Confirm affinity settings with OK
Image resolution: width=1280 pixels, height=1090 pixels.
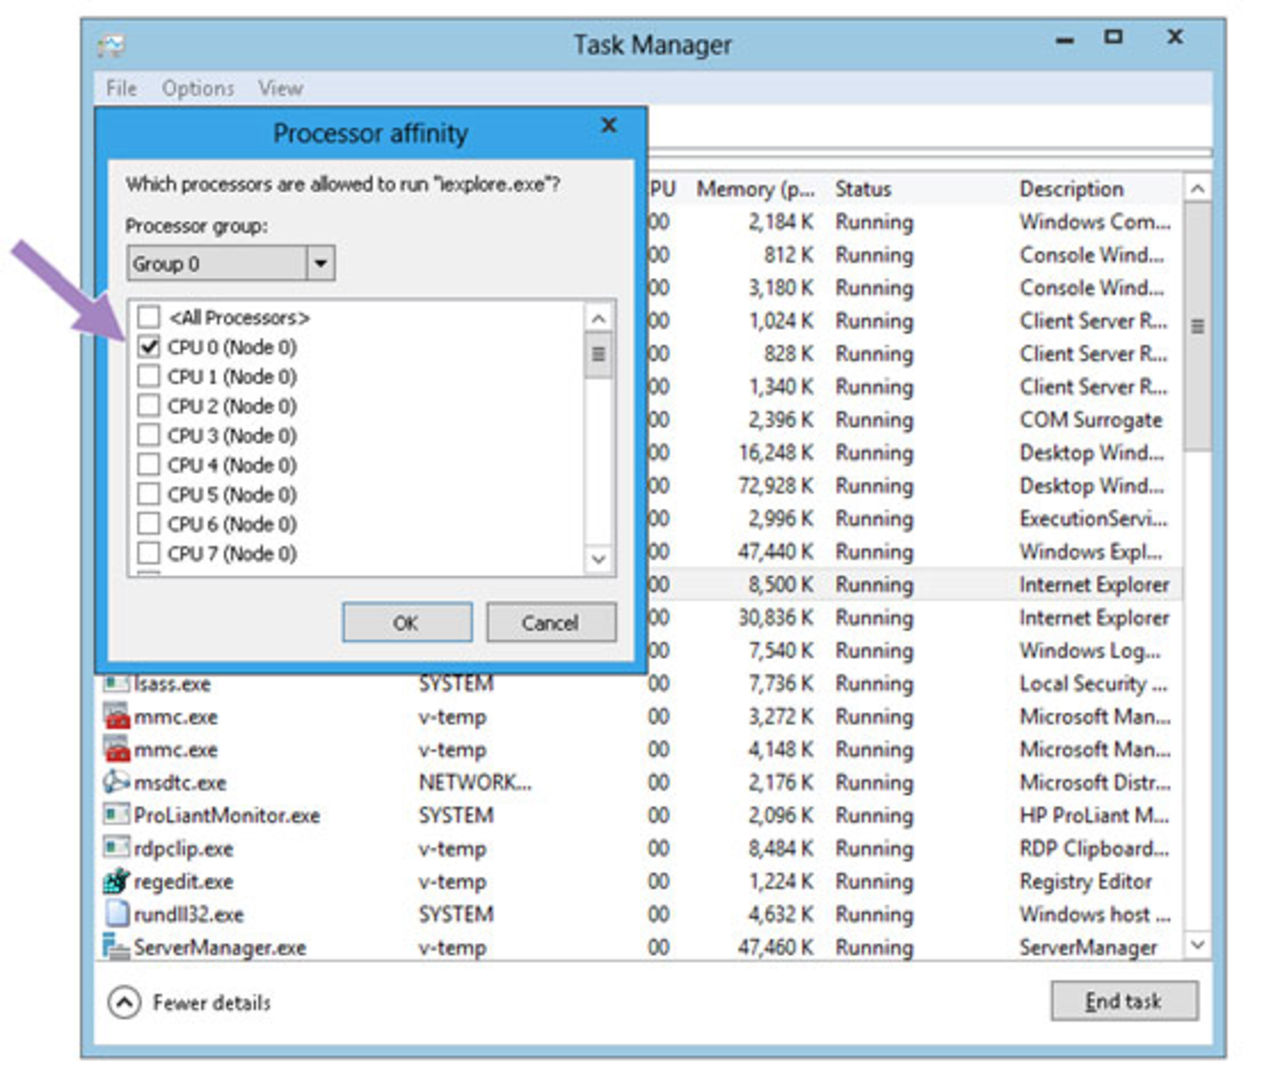pos(406,622)
